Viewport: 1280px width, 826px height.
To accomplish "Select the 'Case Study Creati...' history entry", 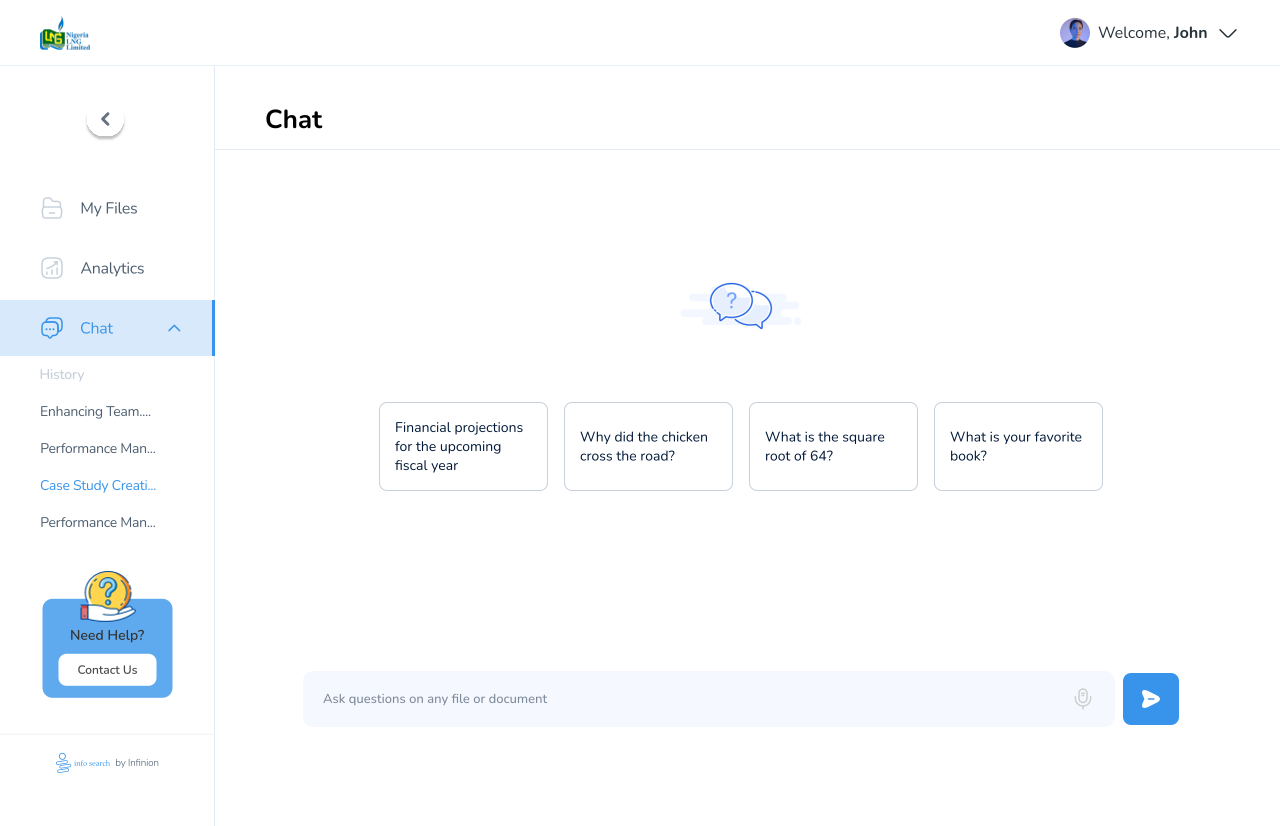I will click(98, 485).
